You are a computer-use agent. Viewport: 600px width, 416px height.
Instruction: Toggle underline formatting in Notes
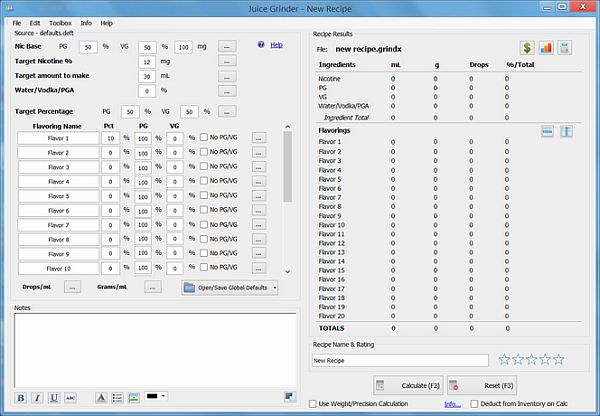coord(54,398)
